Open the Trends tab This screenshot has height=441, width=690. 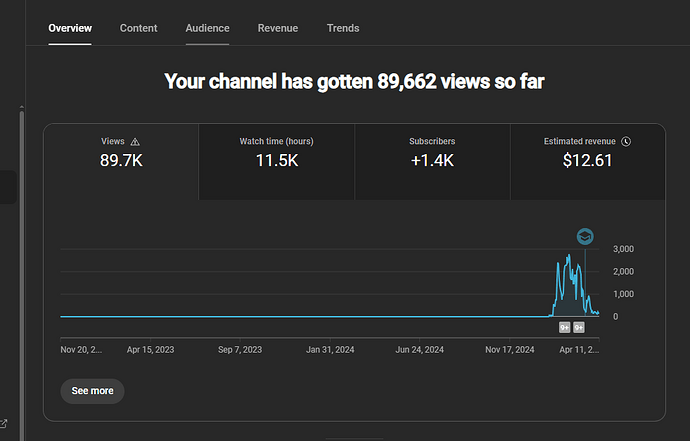(x=343, y=28)
